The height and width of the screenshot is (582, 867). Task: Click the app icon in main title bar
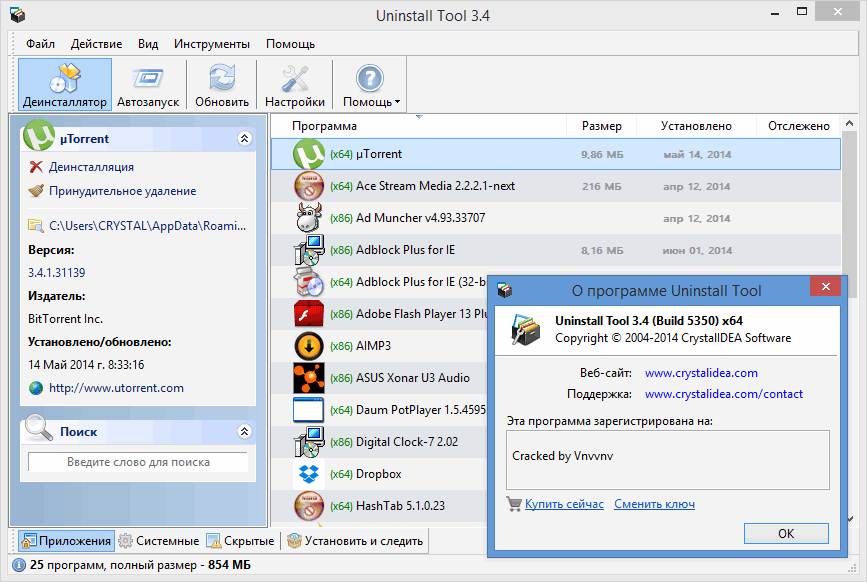pos(18,14)
